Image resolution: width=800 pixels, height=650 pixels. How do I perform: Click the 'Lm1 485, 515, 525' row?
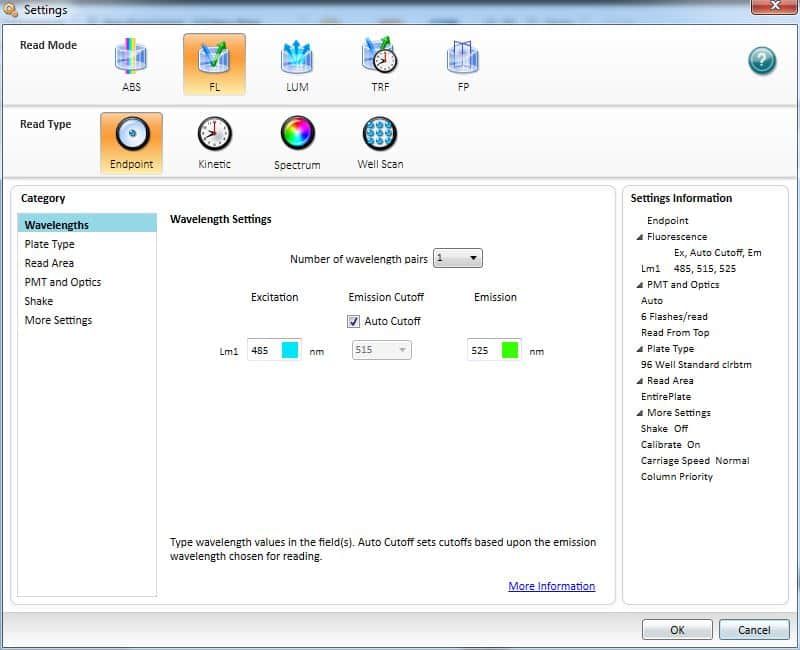click(x=688, y=268)
